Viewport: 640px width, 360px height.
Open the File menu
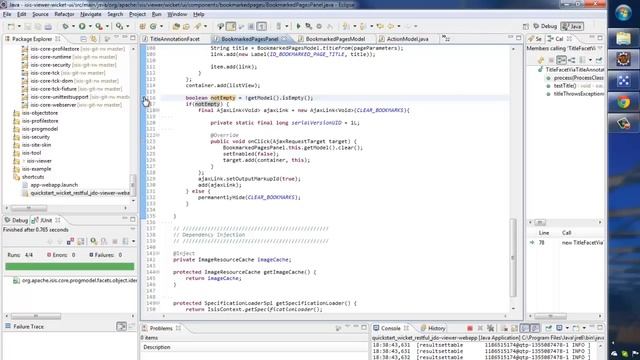point(7,14)
